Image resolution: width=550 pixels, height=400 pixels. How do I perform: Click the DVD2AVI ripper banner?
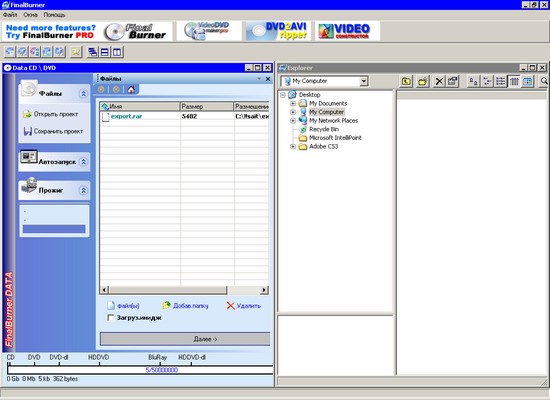[279, 31]
